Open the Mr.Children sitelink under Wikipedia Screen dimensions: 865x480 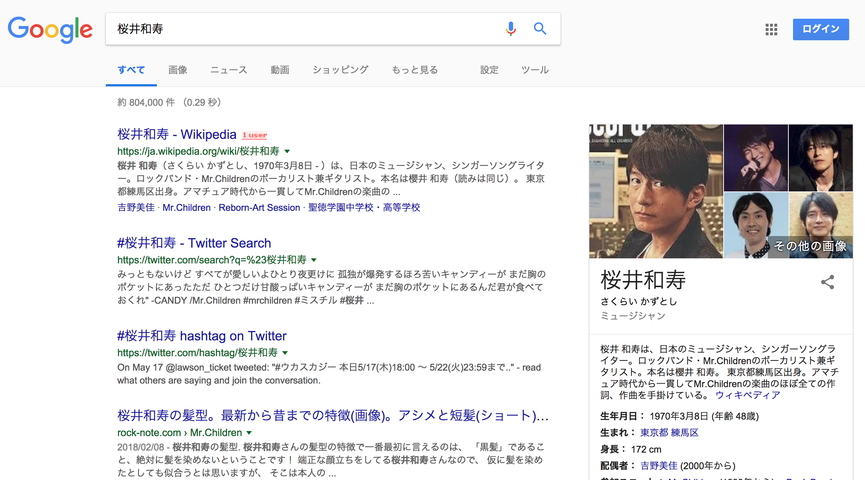click(186, 207)
